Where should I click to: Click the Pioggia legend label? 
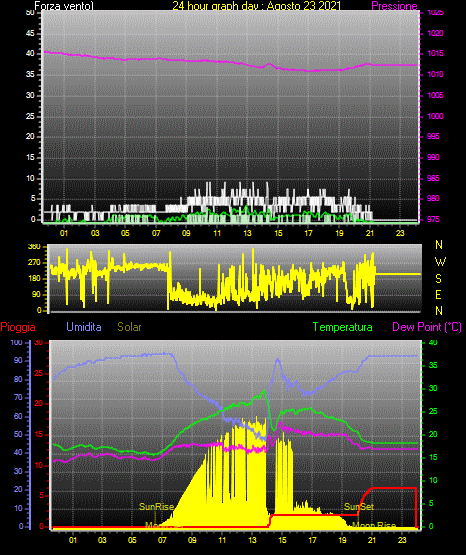pos(18,327)
